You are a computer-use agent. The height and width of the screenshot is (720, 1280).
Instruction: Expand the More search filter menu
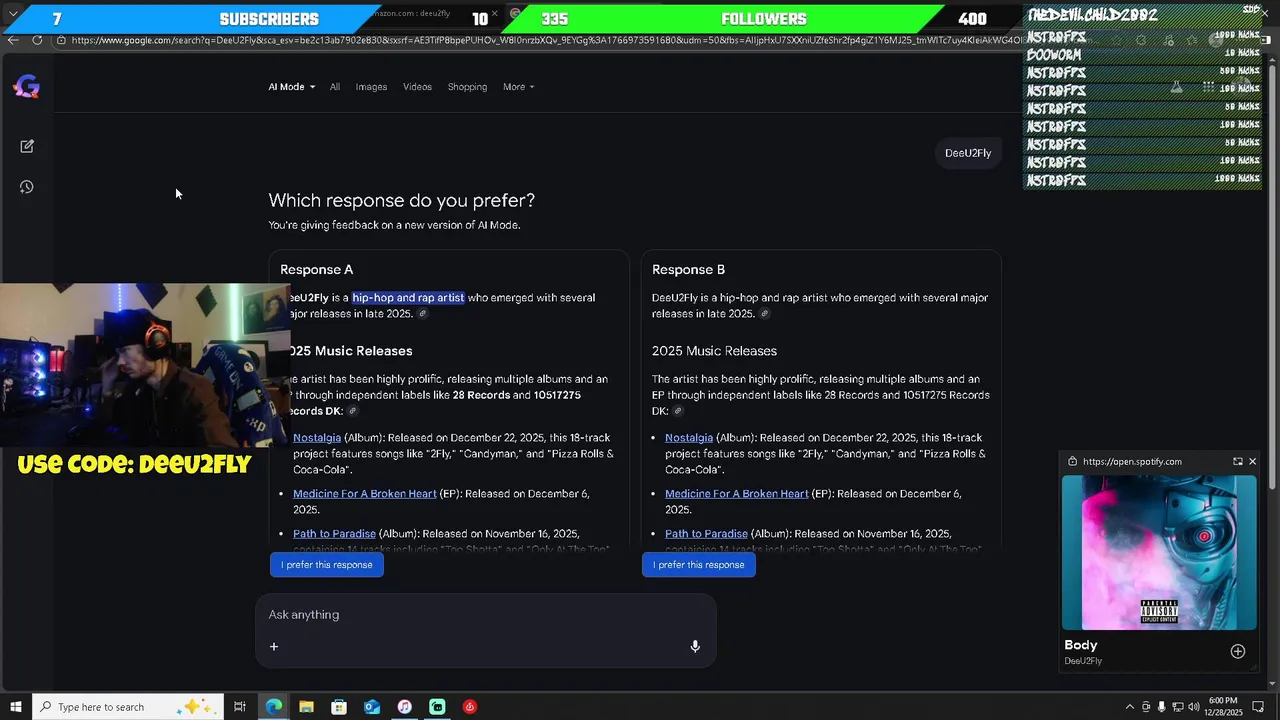(x=518, y=87)
